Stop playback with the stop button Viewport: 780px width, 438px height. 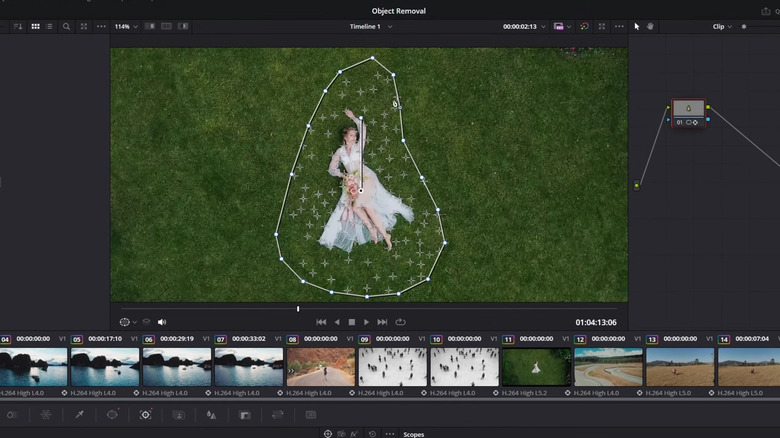coord(351,322)
